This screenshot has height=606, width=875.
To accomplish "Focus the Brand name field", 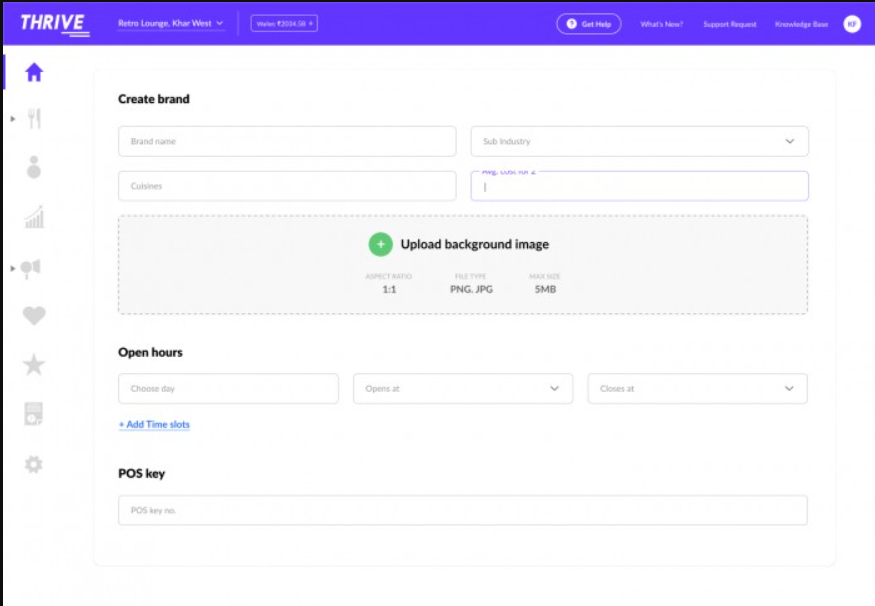I will (x=287, y=141).
